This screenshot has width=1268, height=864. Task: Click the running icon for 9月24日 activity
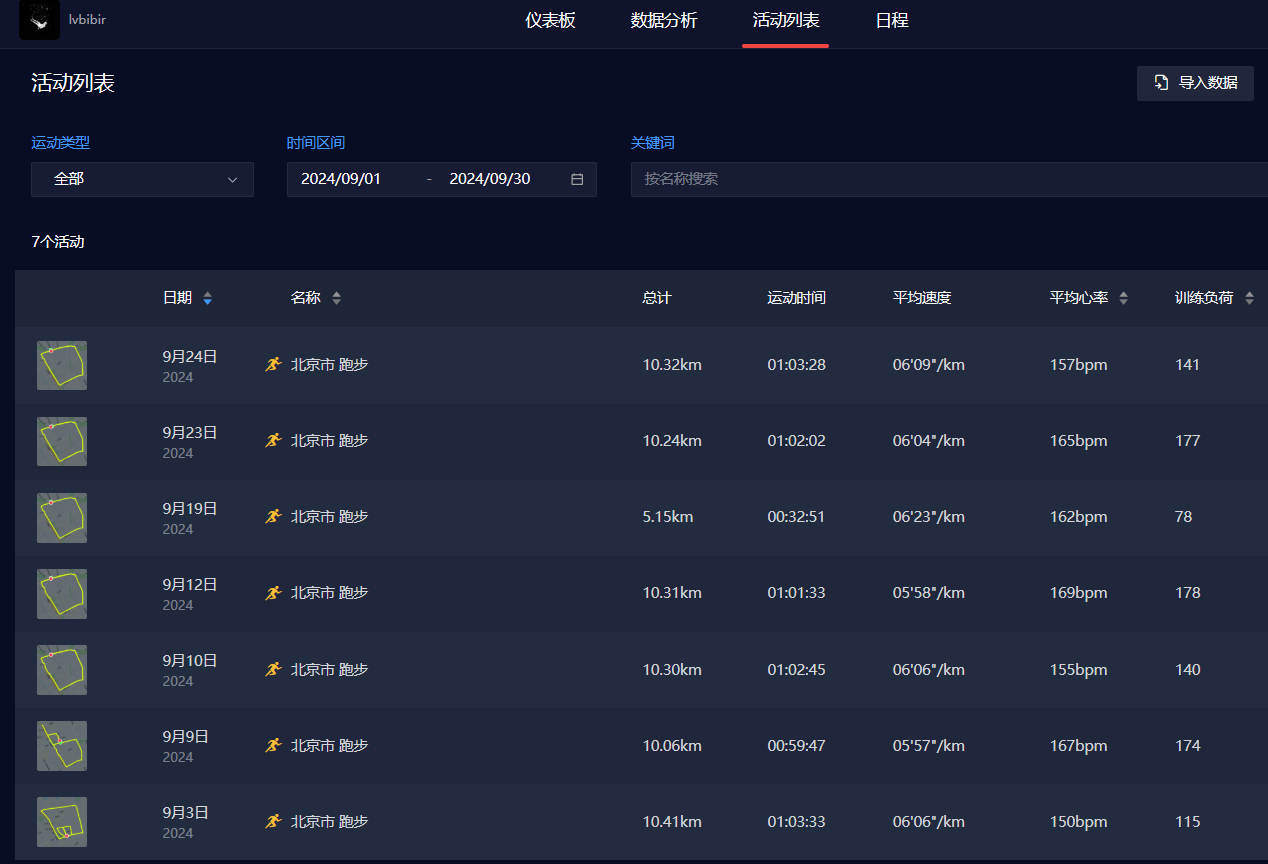point(273,365)
